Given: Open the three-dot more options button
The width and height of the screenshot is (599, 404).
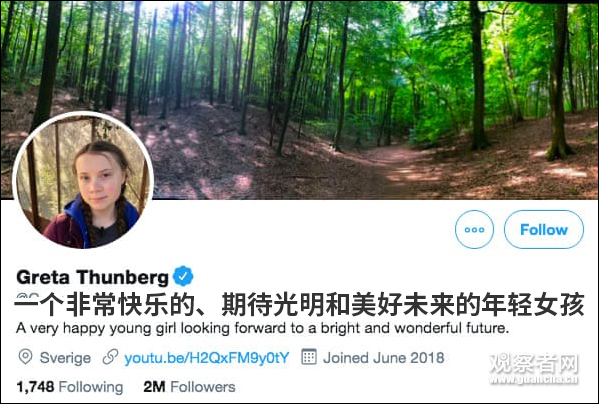Looking at the screenshot, I should coord(474,229).
